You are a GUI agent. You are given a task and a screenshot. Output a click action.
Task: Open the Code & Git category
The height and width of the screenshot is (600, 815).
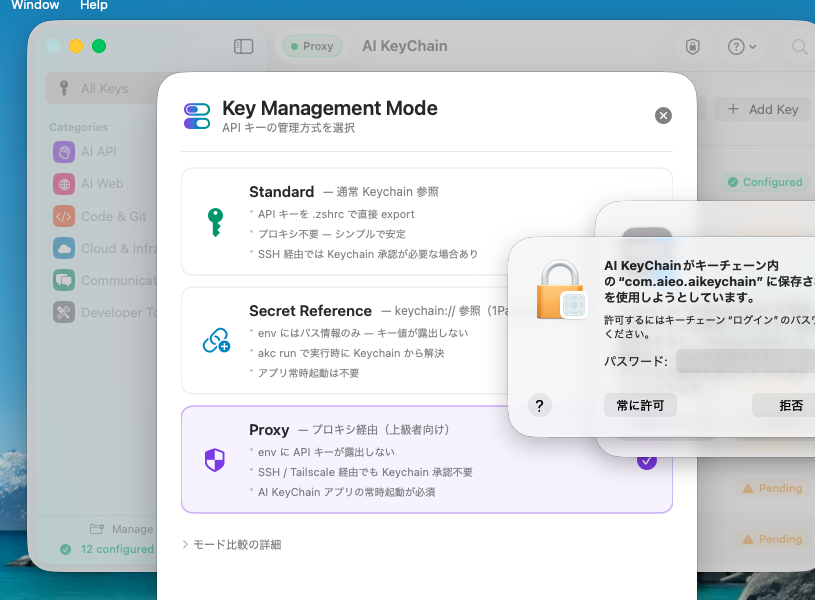65,216
